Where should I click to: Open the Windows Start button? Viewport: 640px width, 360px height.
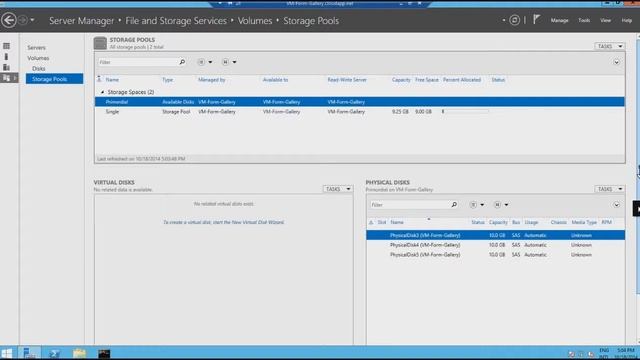(x=7, y=353)
